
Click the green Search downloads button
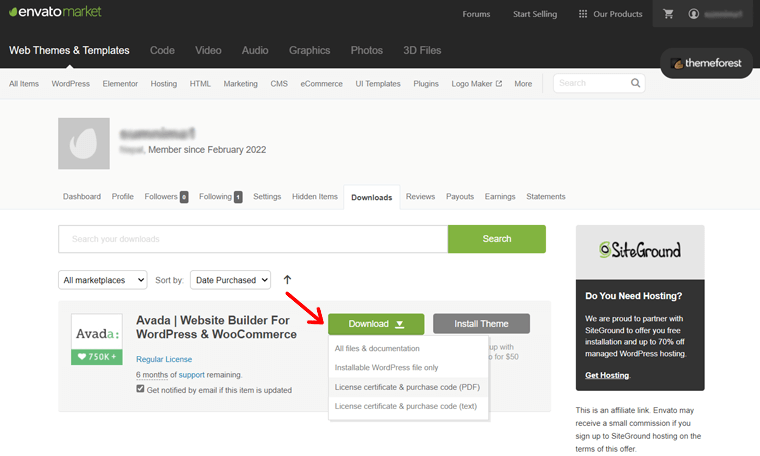click(497, 239)
